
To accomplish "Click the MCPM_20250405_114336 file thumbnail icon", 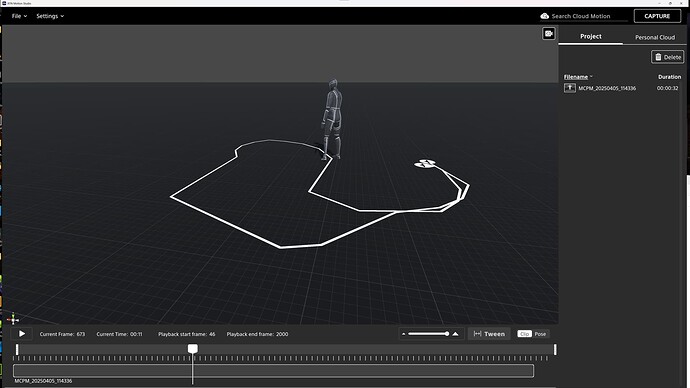I will tap(569, 88).
